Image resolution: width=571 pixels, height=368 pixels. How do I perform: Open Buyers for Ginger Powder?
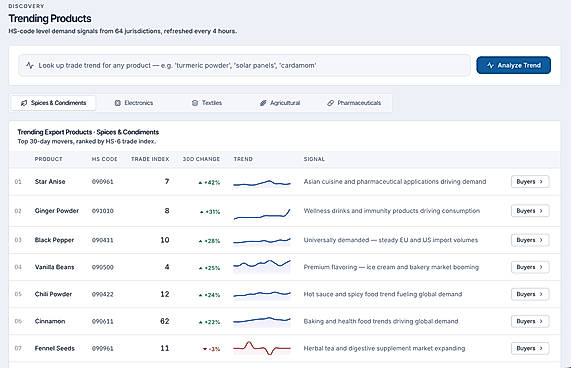[x=530, y=211]
